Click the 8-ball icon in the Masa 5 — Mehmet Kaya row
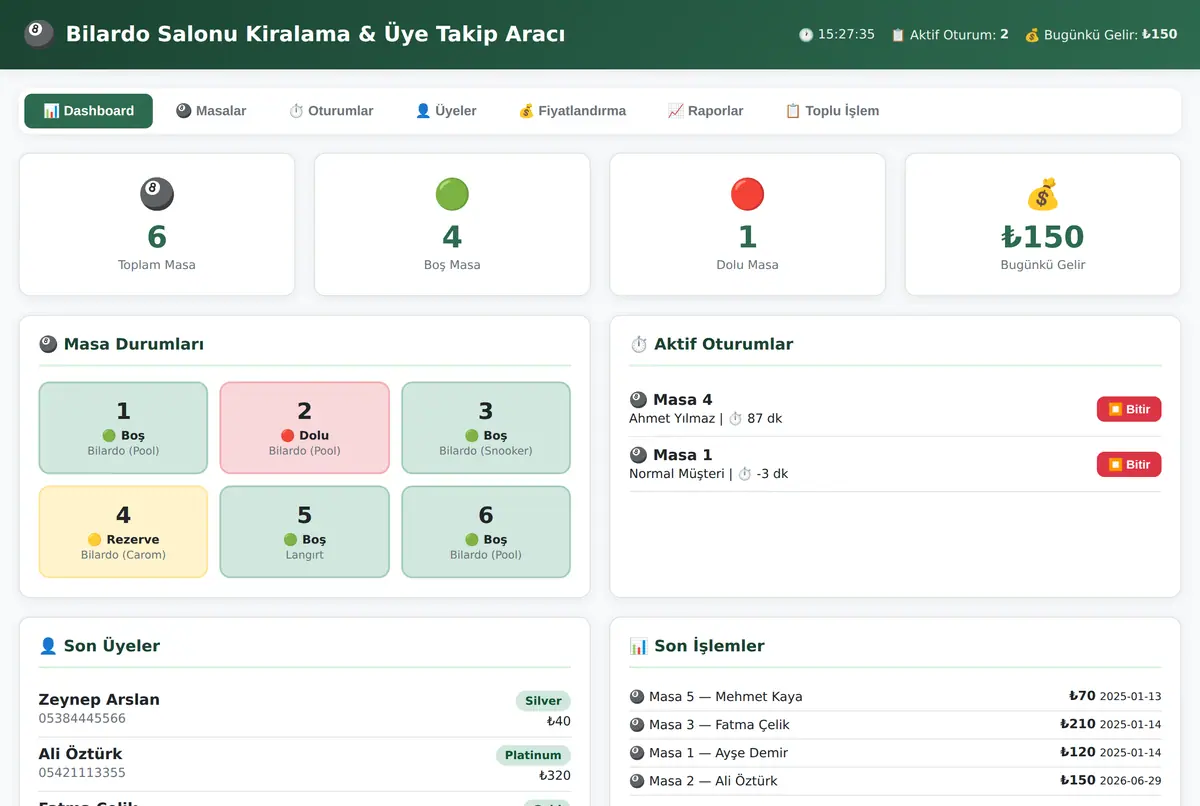Viewport: 1200px width, 806px height. [x=637, y=697]
